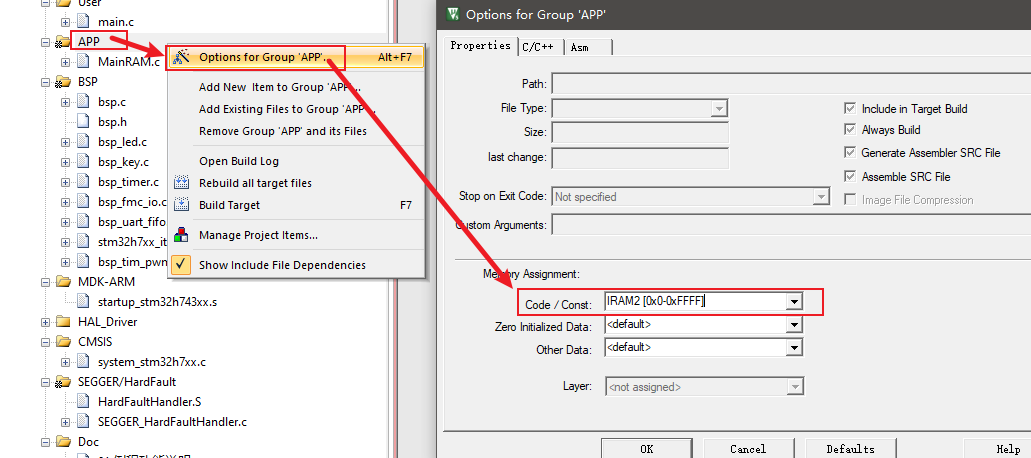Open the Code / Const memory dropdown
This screenshot has height=458, width=1031.
(794, 302)
